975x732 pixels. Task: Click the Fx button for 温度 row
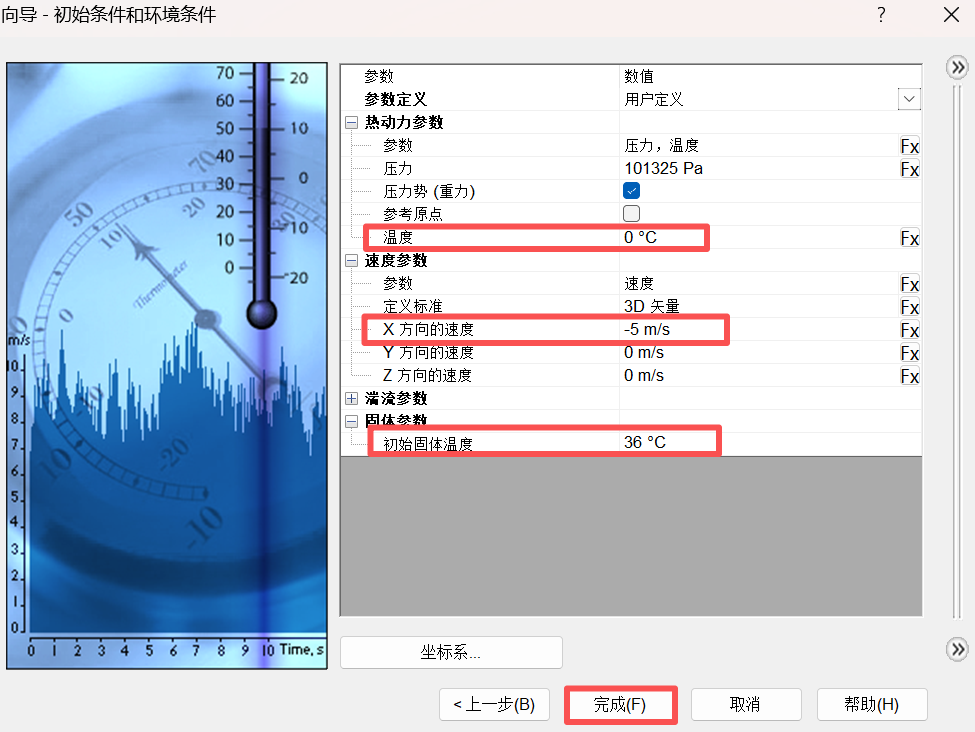click(910, 238)
